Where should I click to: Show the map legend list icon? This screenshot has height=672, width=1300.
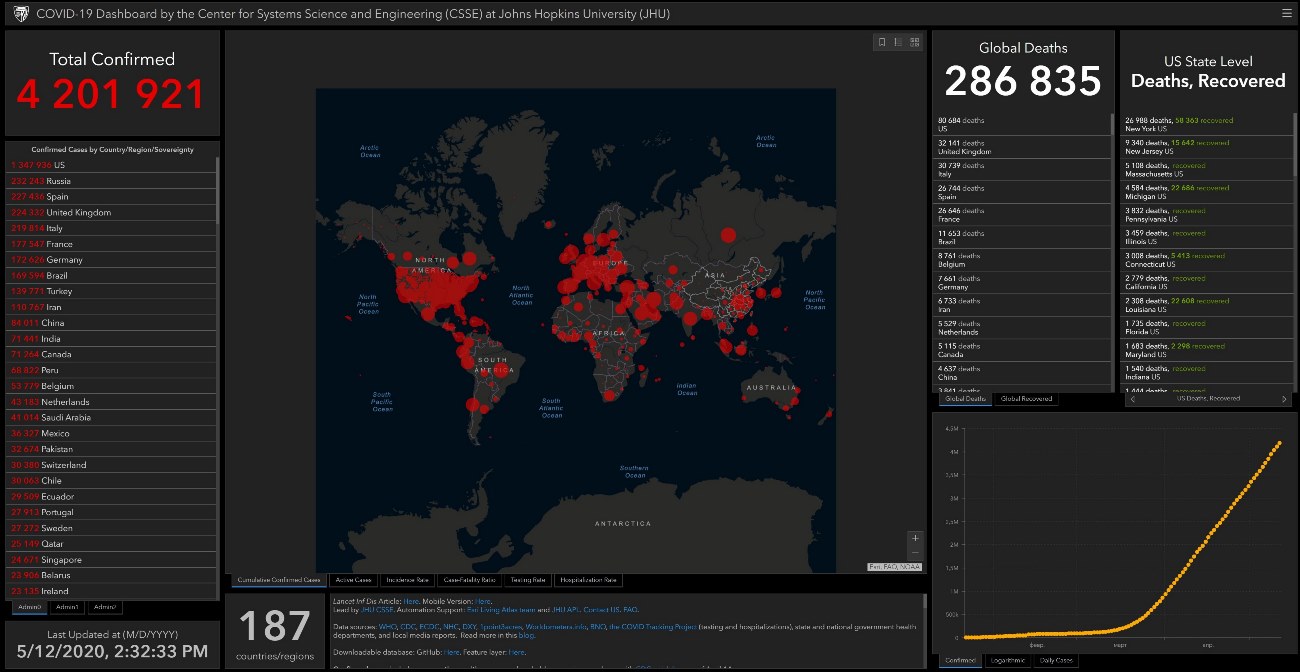coord(898,42)
